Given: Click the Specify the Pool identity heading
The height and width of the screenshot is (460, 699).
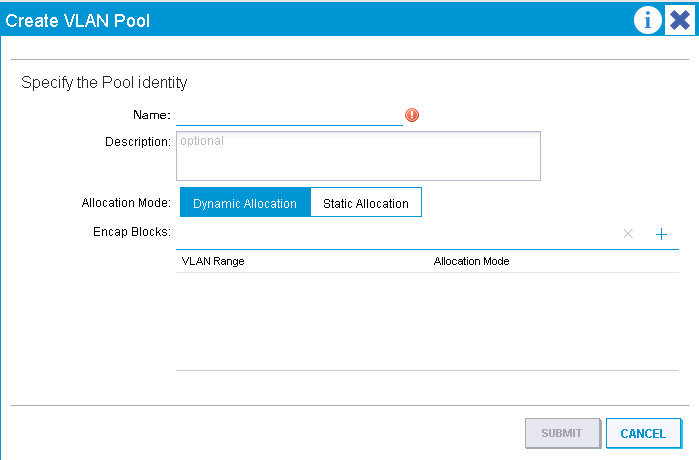Looking at the screenshot, I should [x=104, y=82].
